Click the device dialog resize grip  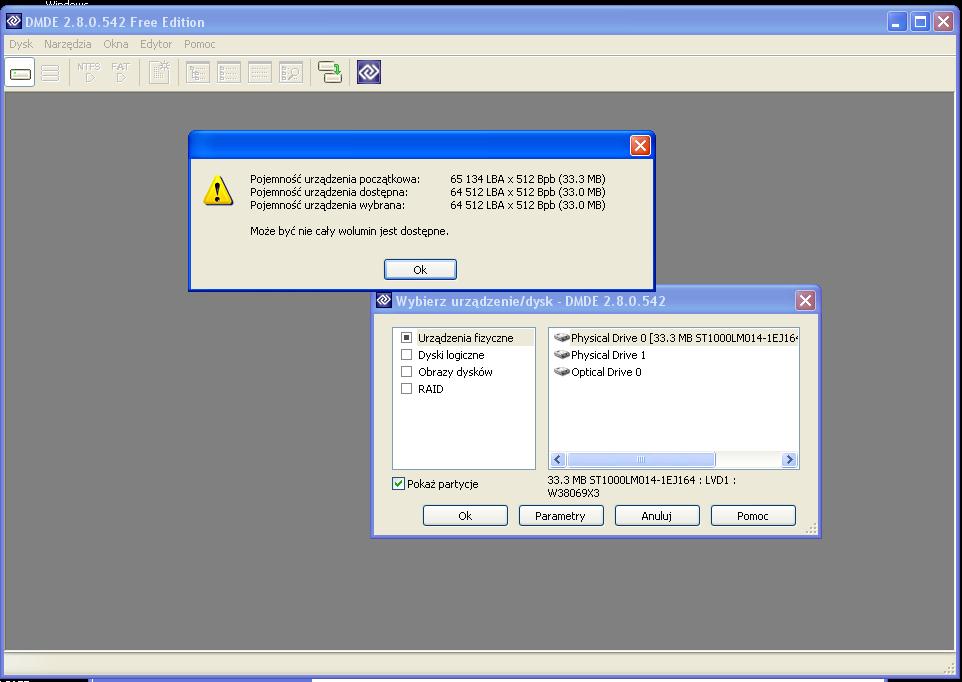tap(812, 529)
